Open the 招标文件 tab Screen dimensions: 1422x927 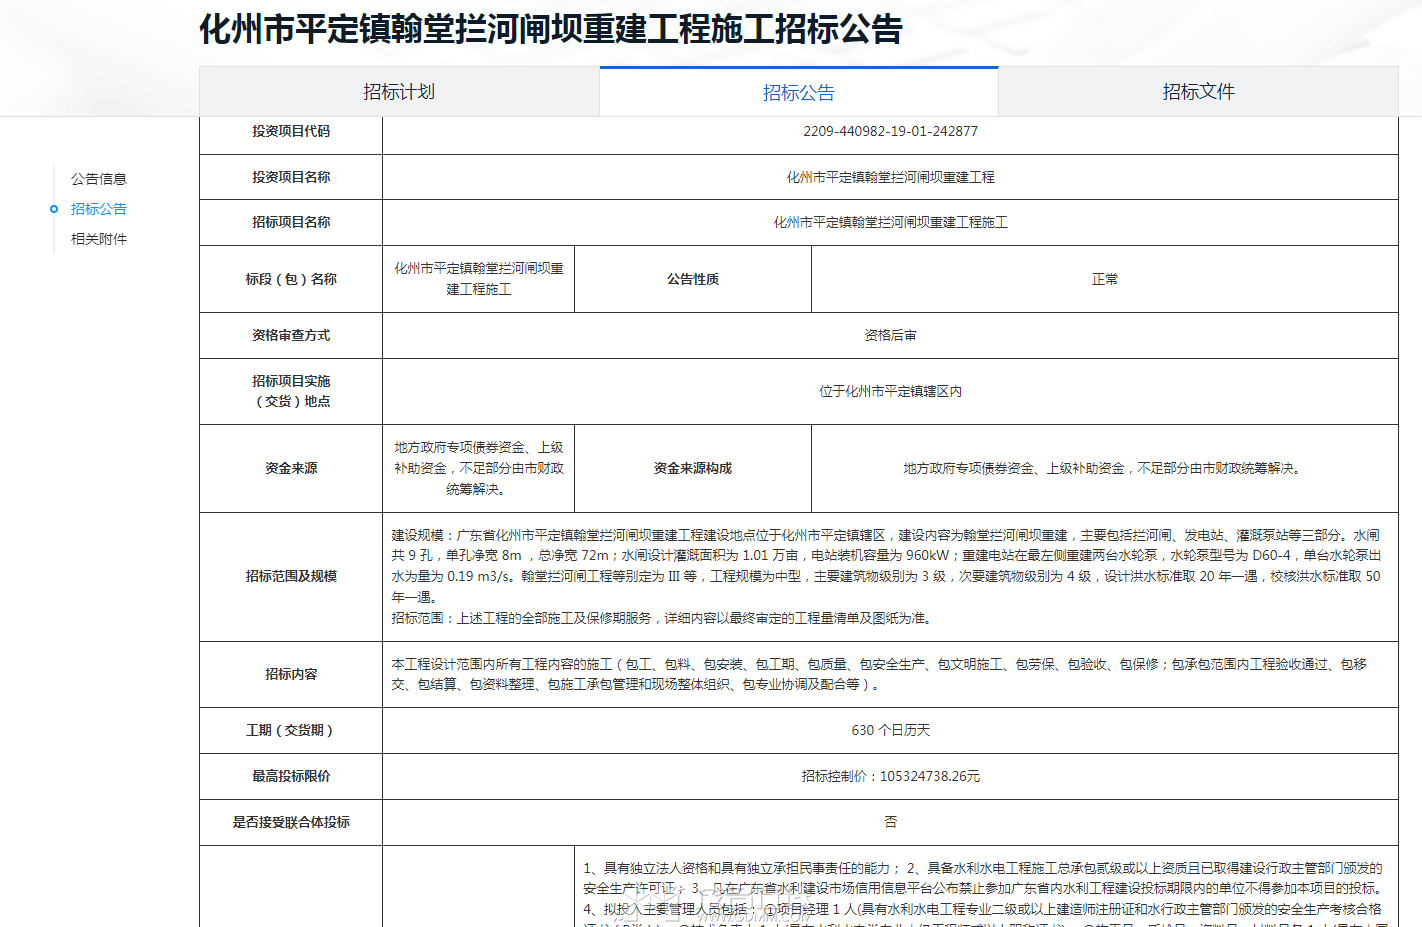click(1198, 92)
